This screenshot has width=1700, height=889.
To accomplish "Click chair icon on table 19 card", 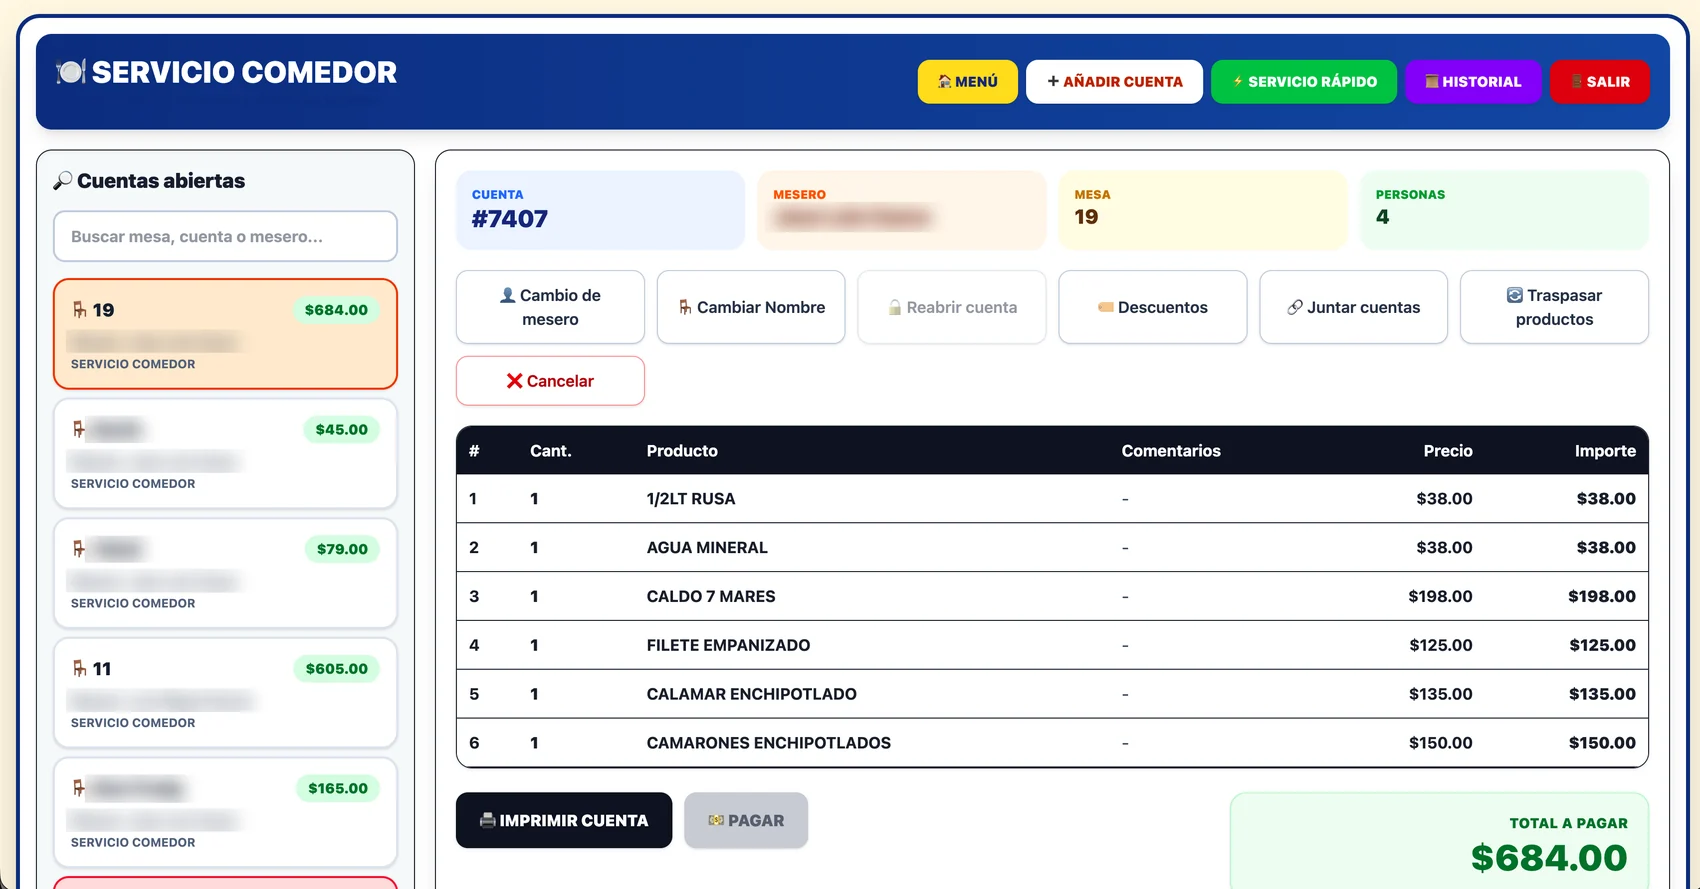I will coord(80,310).
